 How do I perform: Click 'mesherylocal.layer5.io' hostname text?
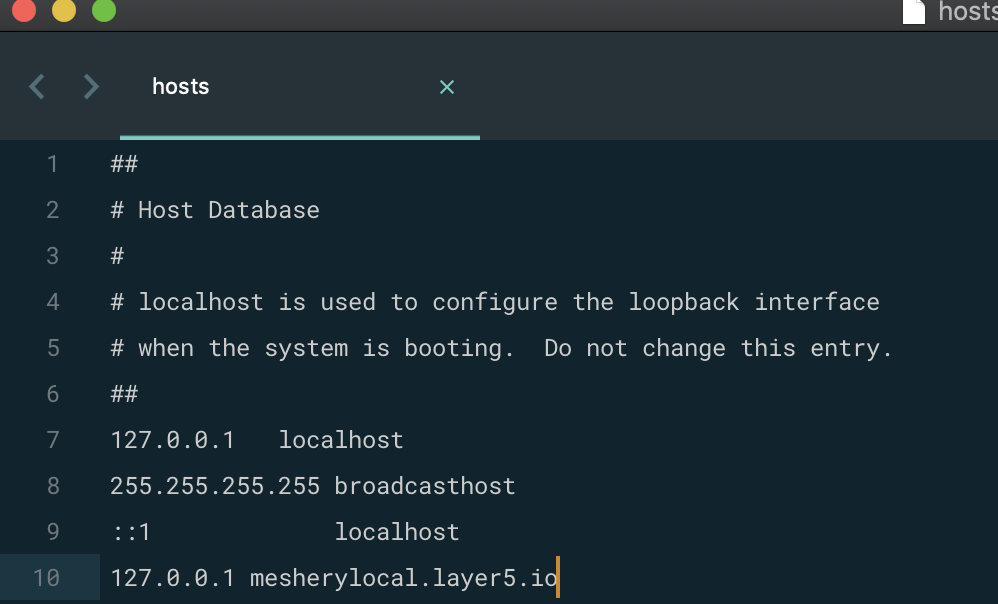[404, 579]
